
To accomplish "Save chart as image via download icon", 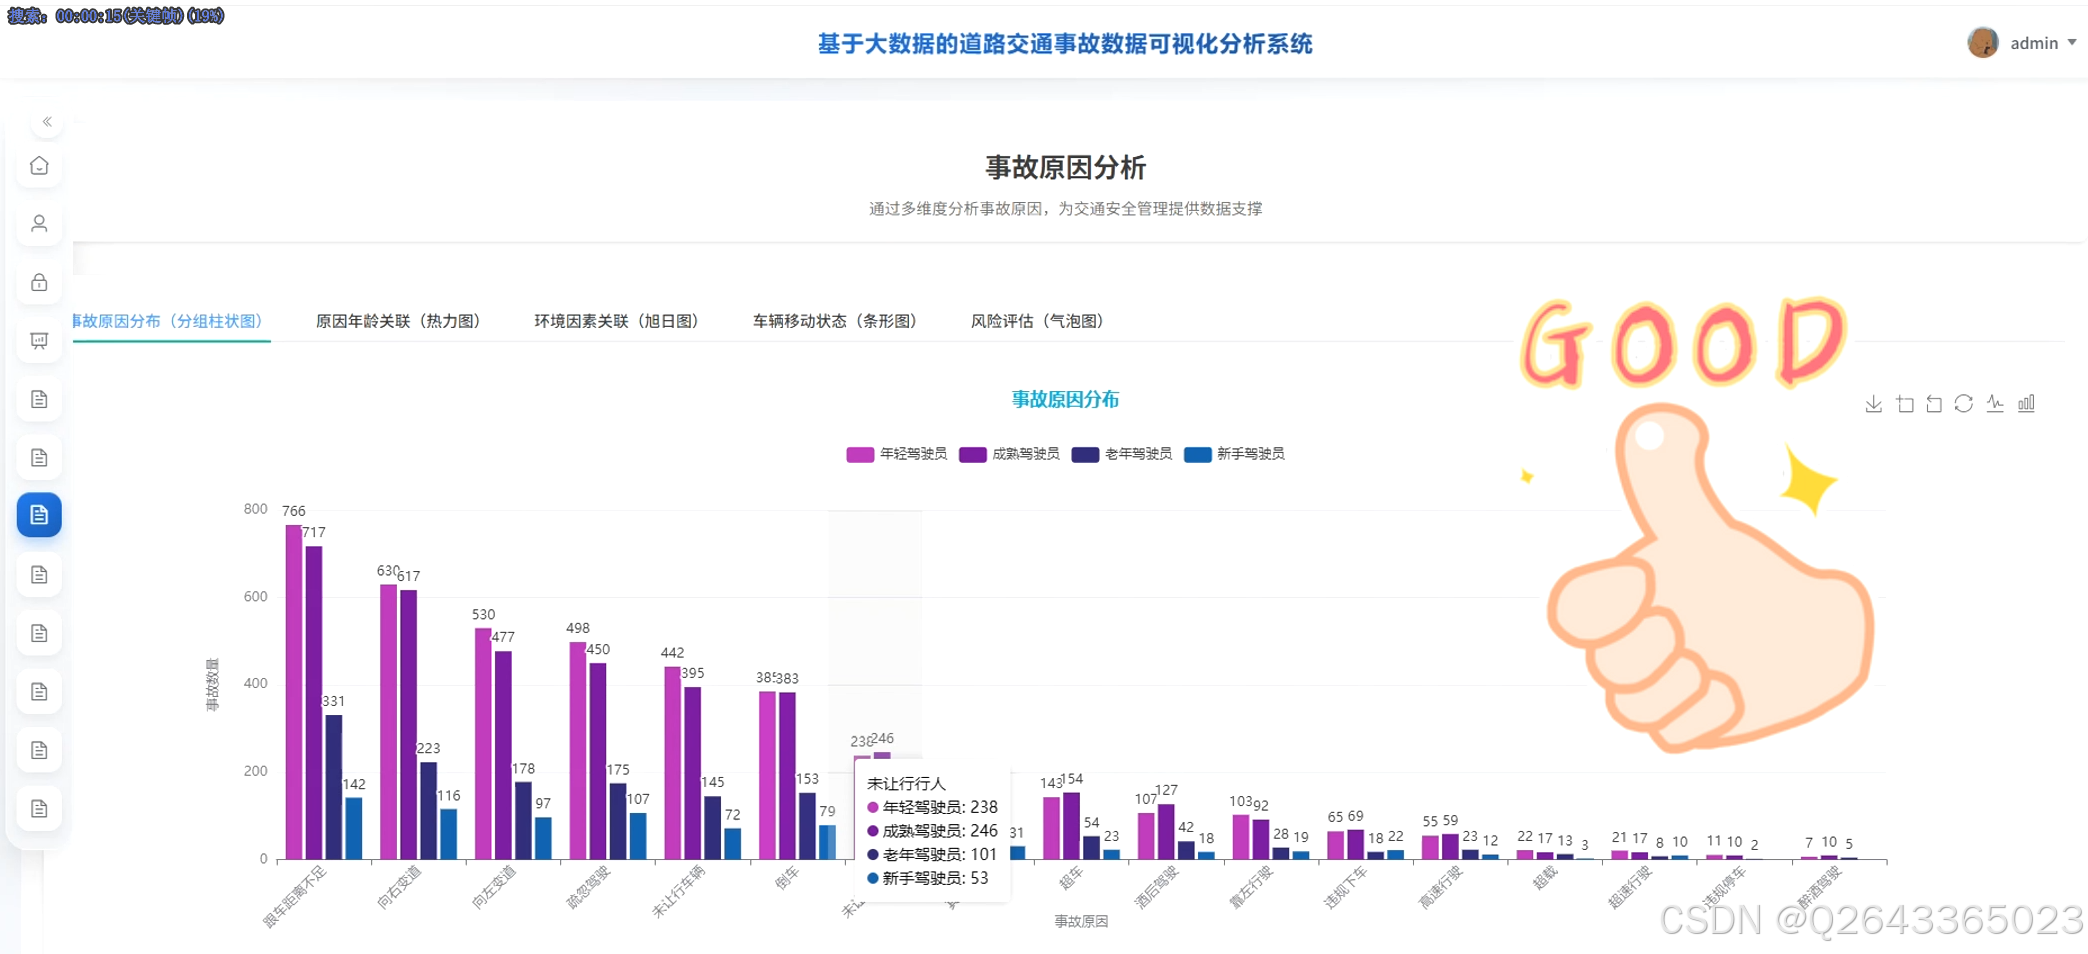I will click(1873, 404).
